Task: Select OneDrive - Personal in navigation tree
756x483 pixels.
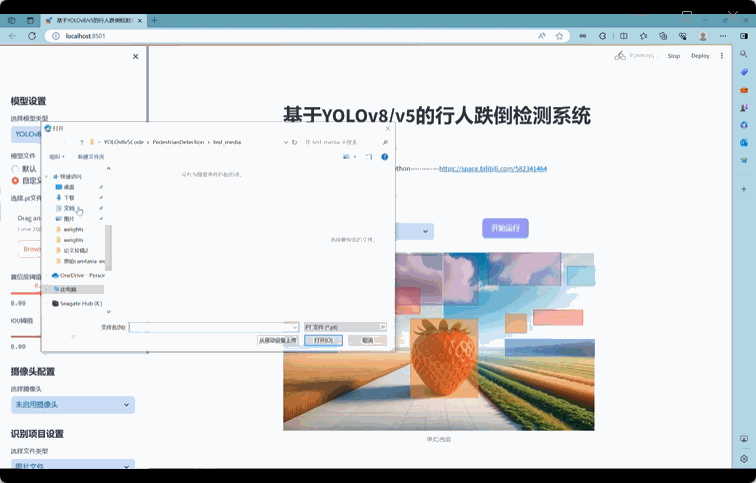Action: pyautogui.click(x=78, y=275)
